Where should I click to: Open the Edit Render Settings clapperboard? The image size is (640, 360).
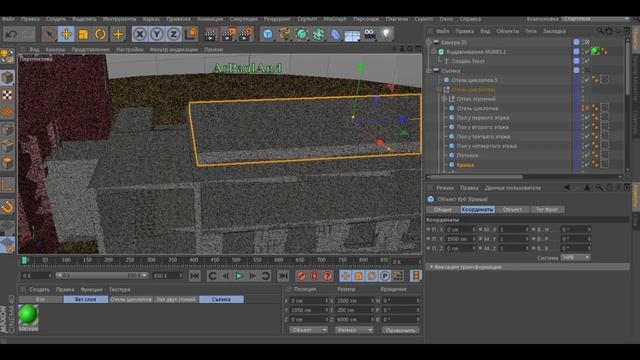pyautogui.click(x=246, y=34)
